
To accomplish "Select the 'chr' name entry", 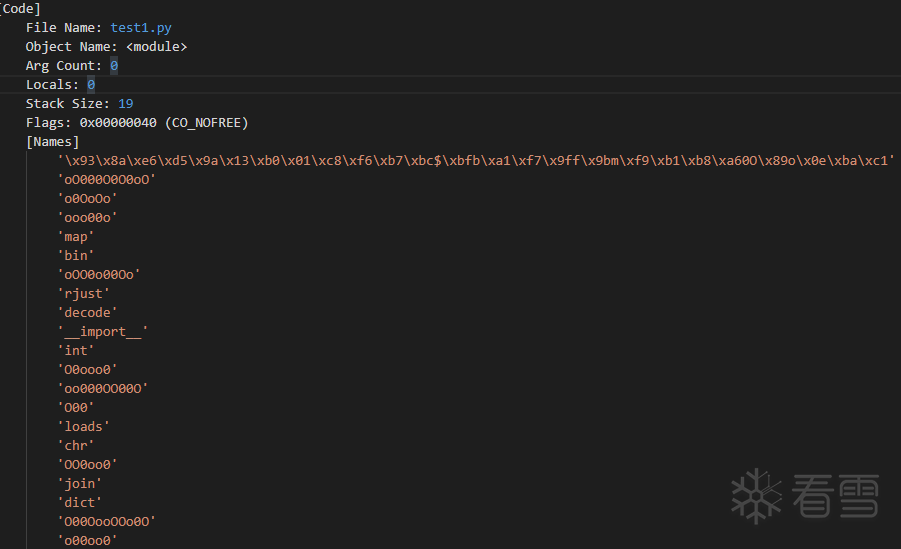I will pos(76,446).
